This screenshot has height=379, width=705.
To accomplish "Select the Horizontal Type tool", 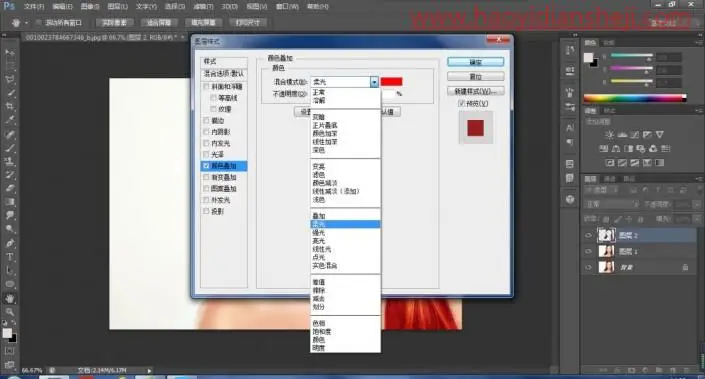I will [10, 257].
